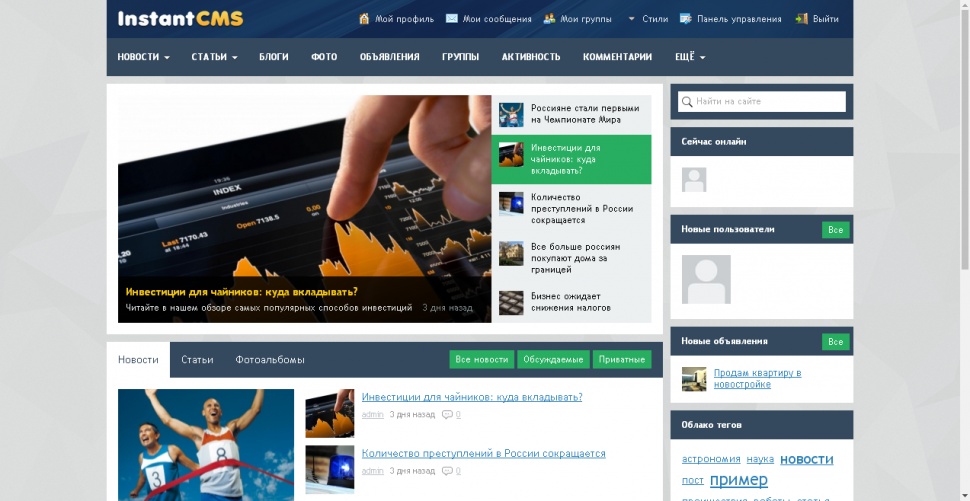Open the Ещё dropdown menu
Screen dimensions: 970x501
pos(690,57)
